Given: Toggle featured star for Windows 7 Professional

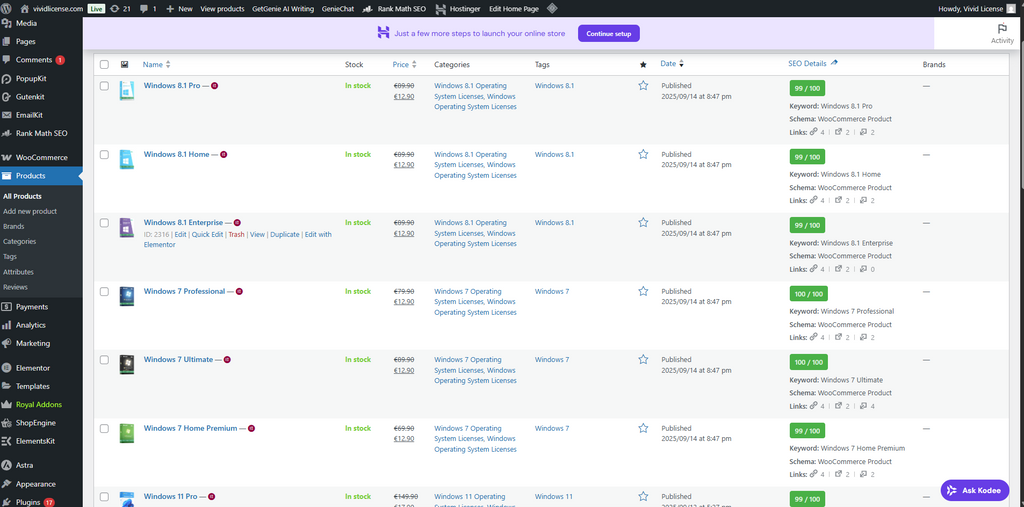Looking at the screenshot, I should (x=643, y=291).
